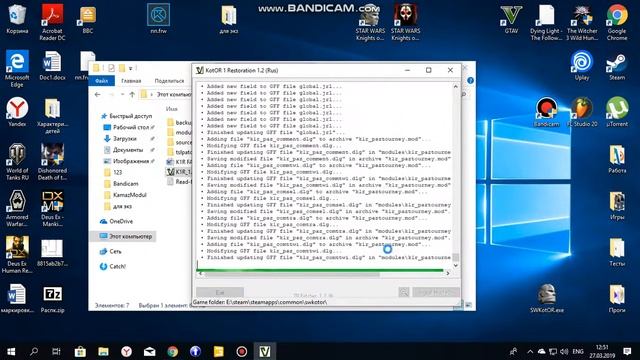The height and width of the screenshot is (360, 640).
Task: Open Dishonored Death of the Outsider shortcut
Action: (52, 162)
